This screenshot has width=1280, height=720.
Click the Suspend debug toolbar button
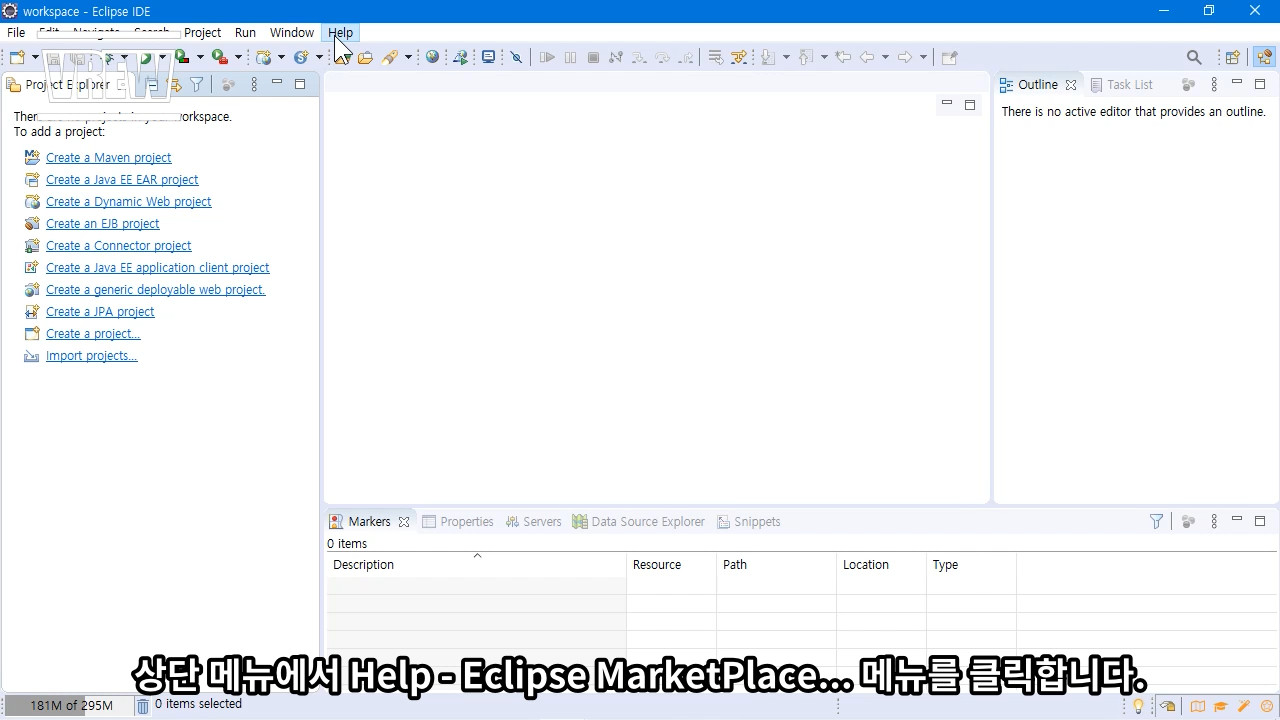click(570, 57)
